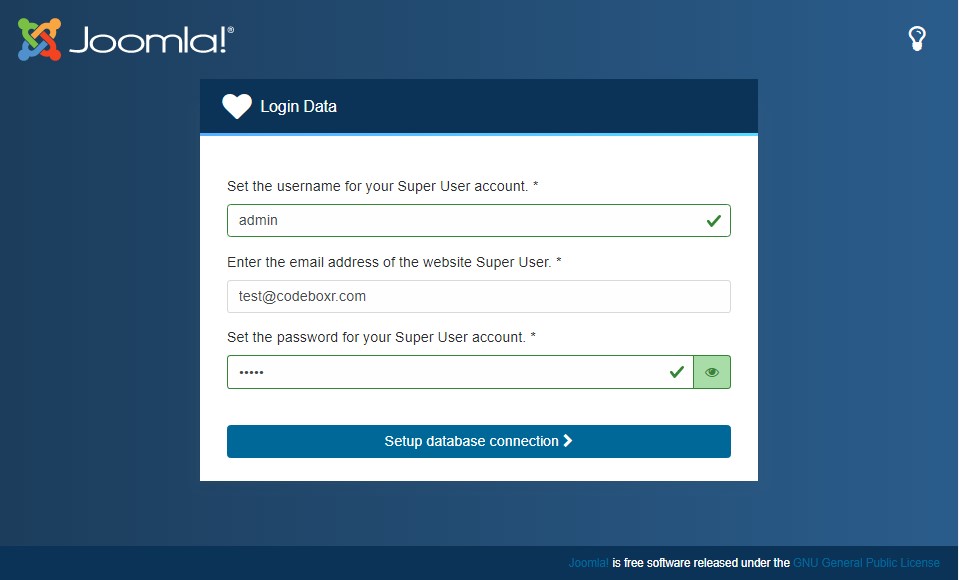Open the Joomla! link in footer

(x=588, y=563)
